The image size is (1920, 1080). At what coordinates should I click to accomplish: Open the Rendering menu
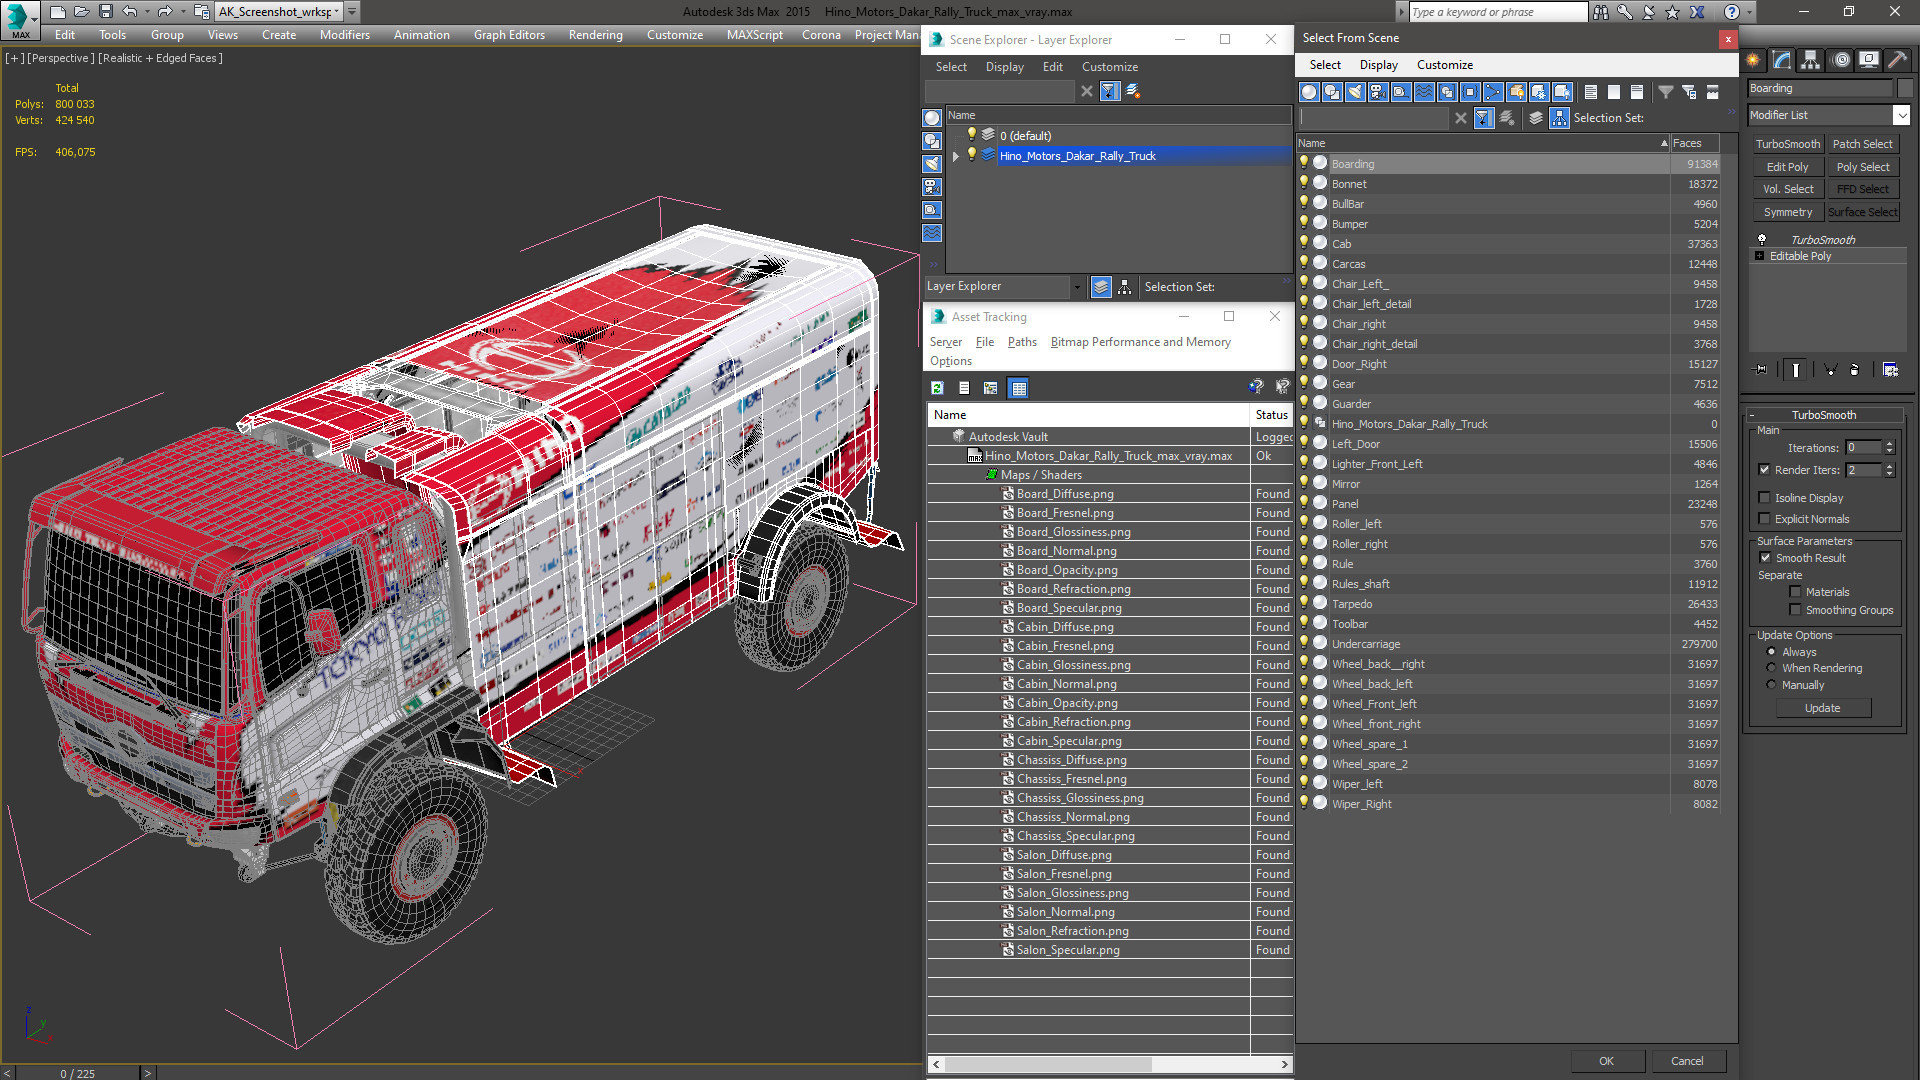coord(595,35)
